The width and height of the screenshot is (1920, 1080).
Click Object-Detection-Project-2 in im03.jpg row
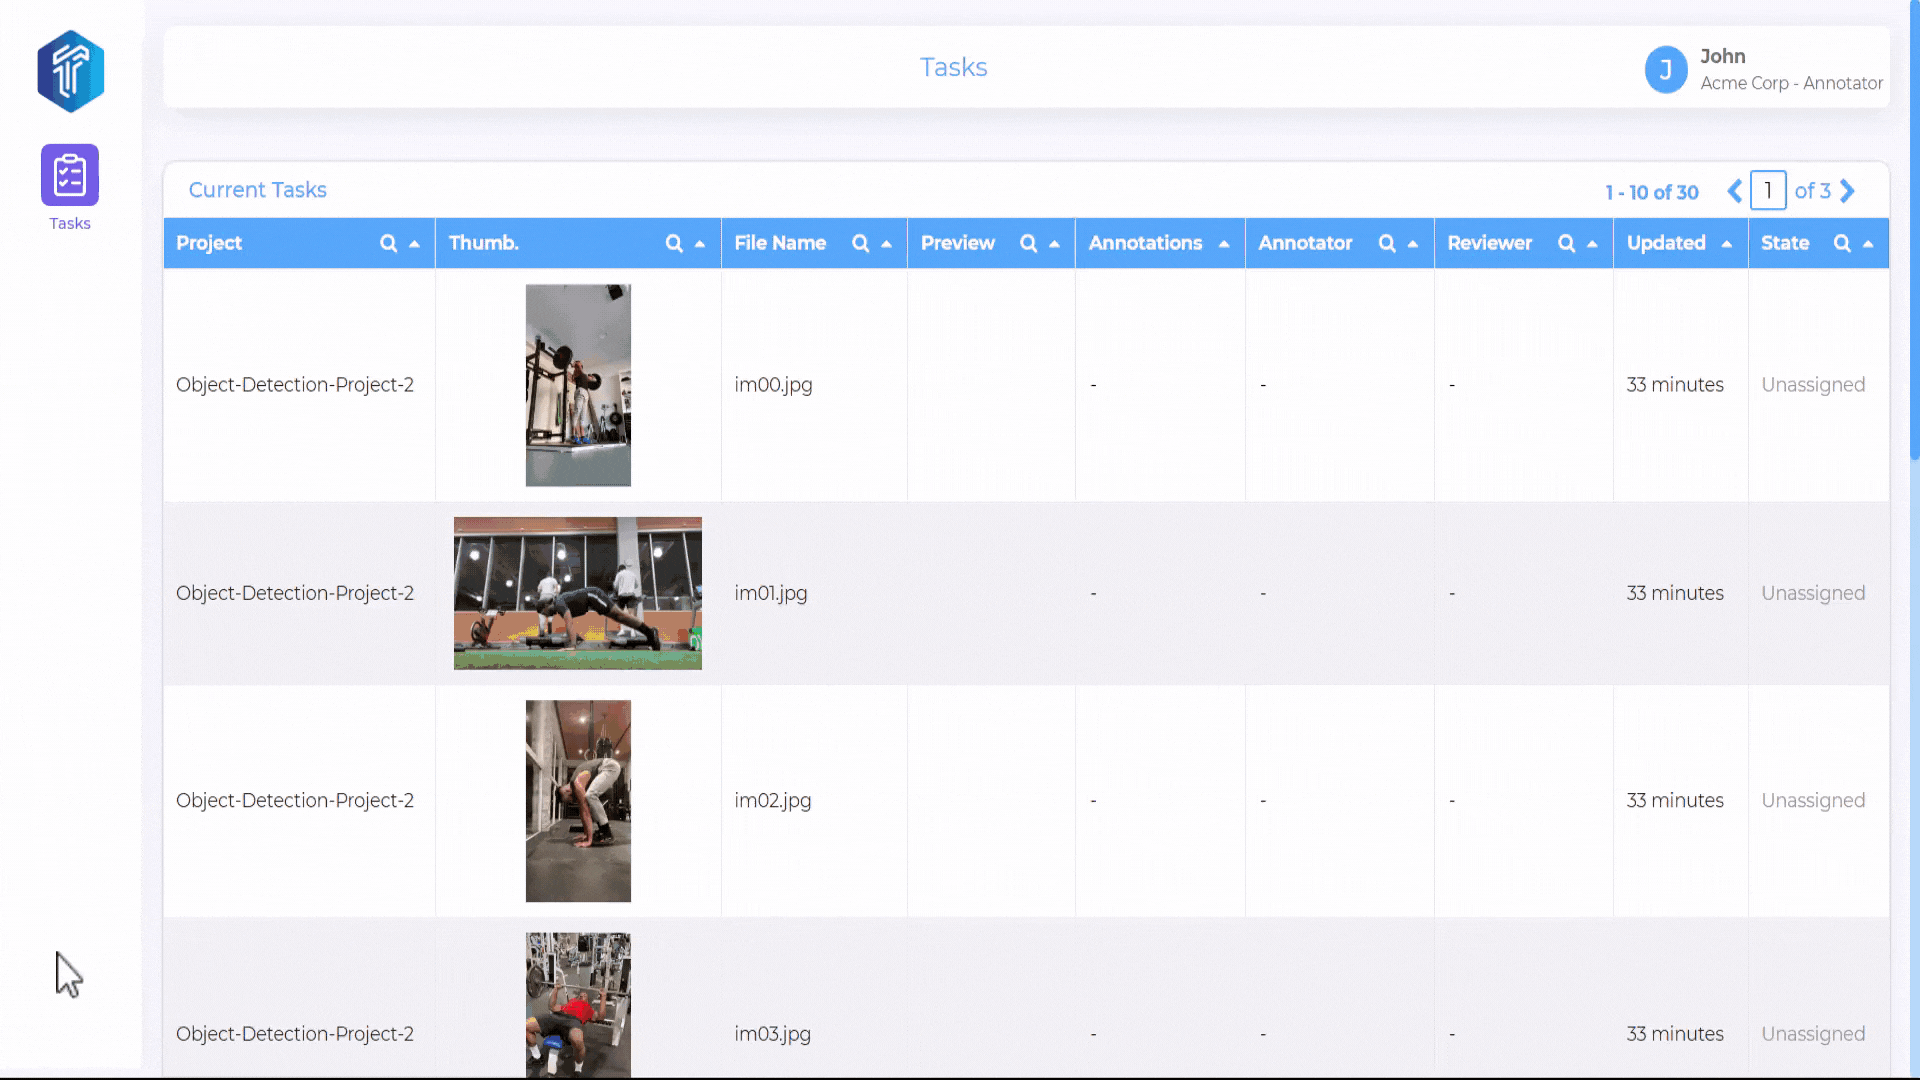tap(295, 1034)
